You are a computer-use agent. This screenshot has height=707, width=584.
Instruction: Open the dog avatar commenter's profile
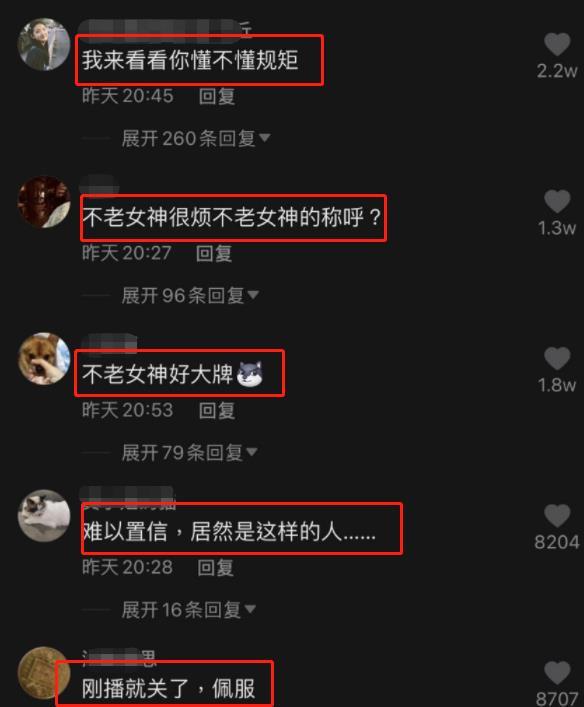coord(44,358)
